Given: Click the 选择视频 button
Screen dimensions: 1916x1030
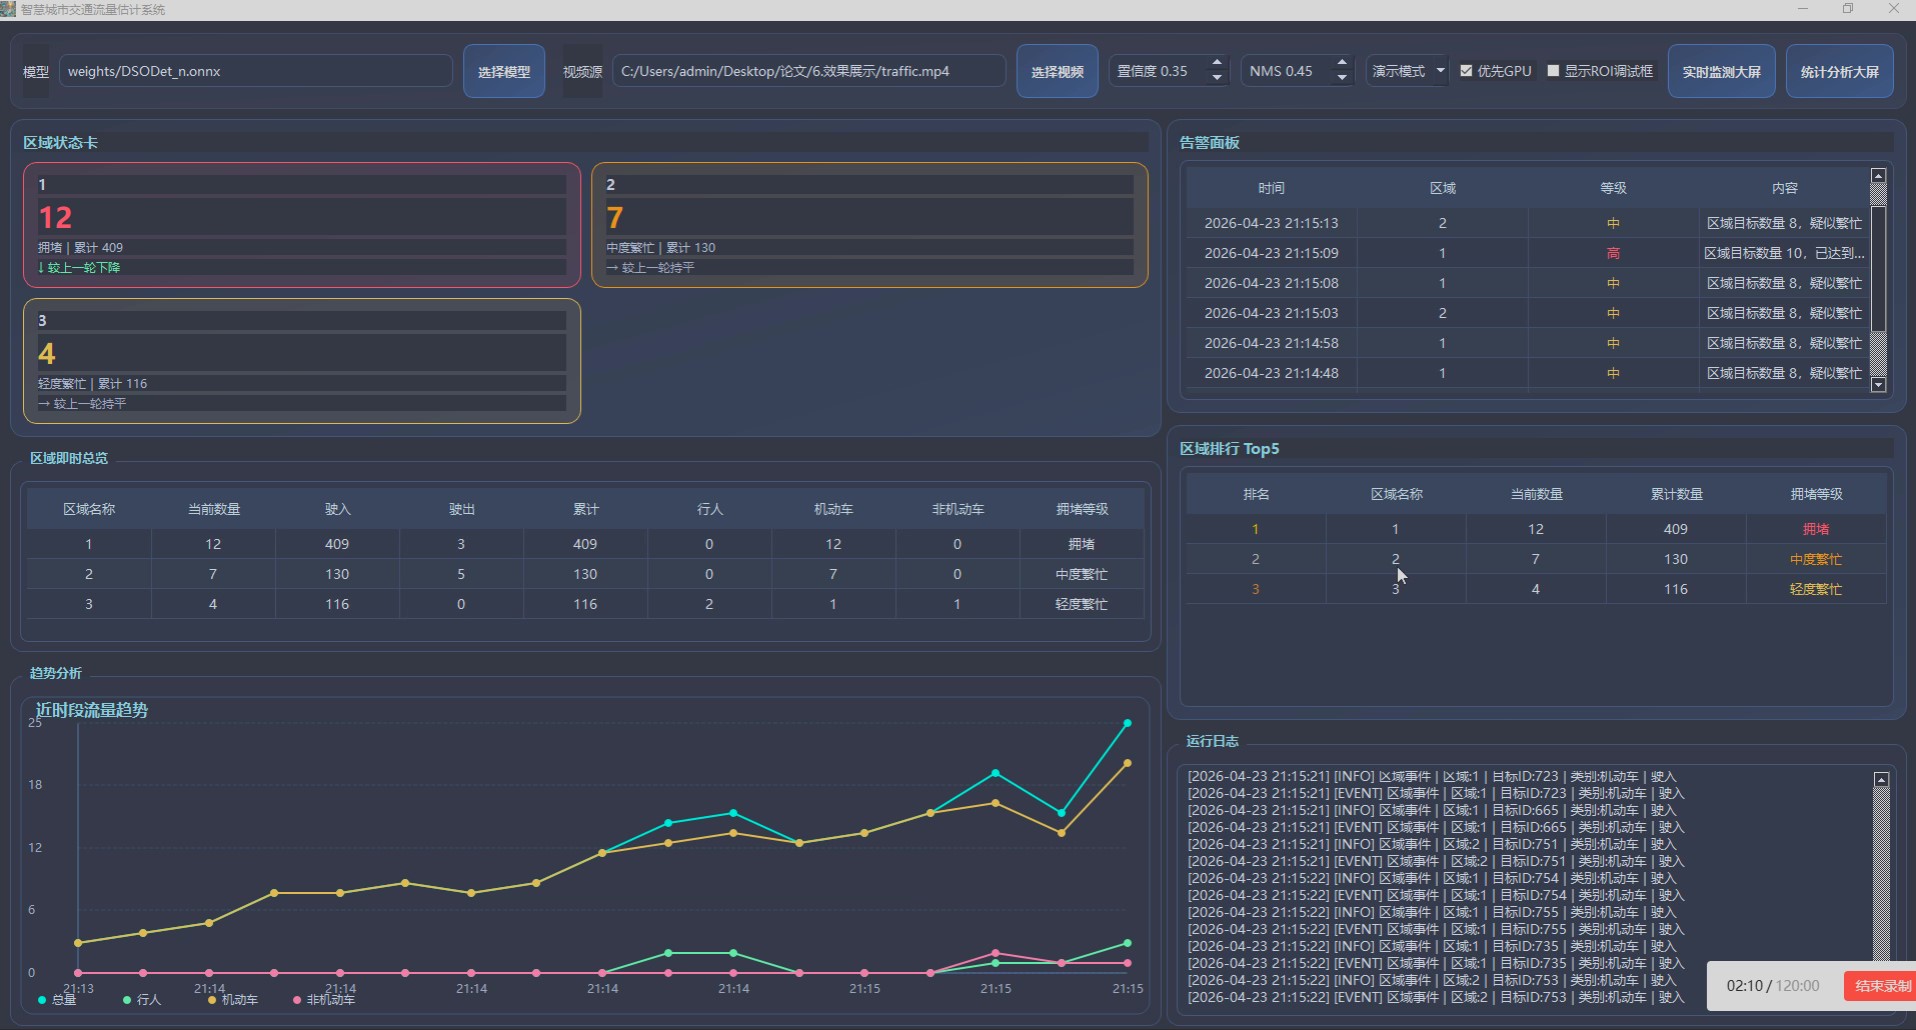Looking at the screenshot, I should 1057,71.
